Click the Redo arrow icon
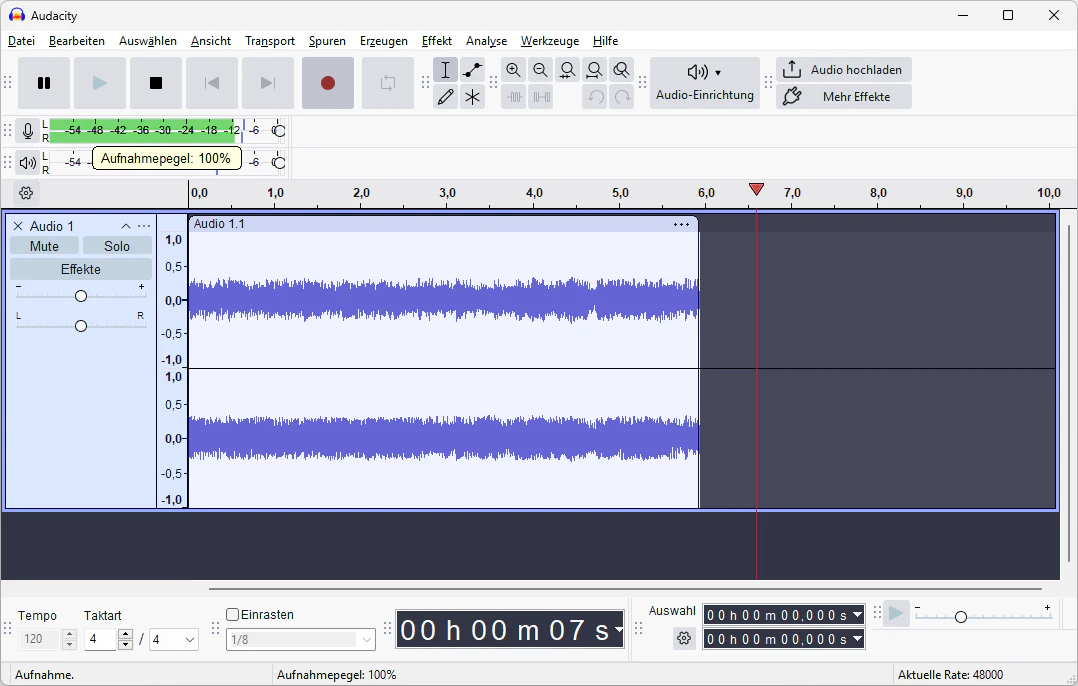1078x686 pixels. (x=622, y=97)
